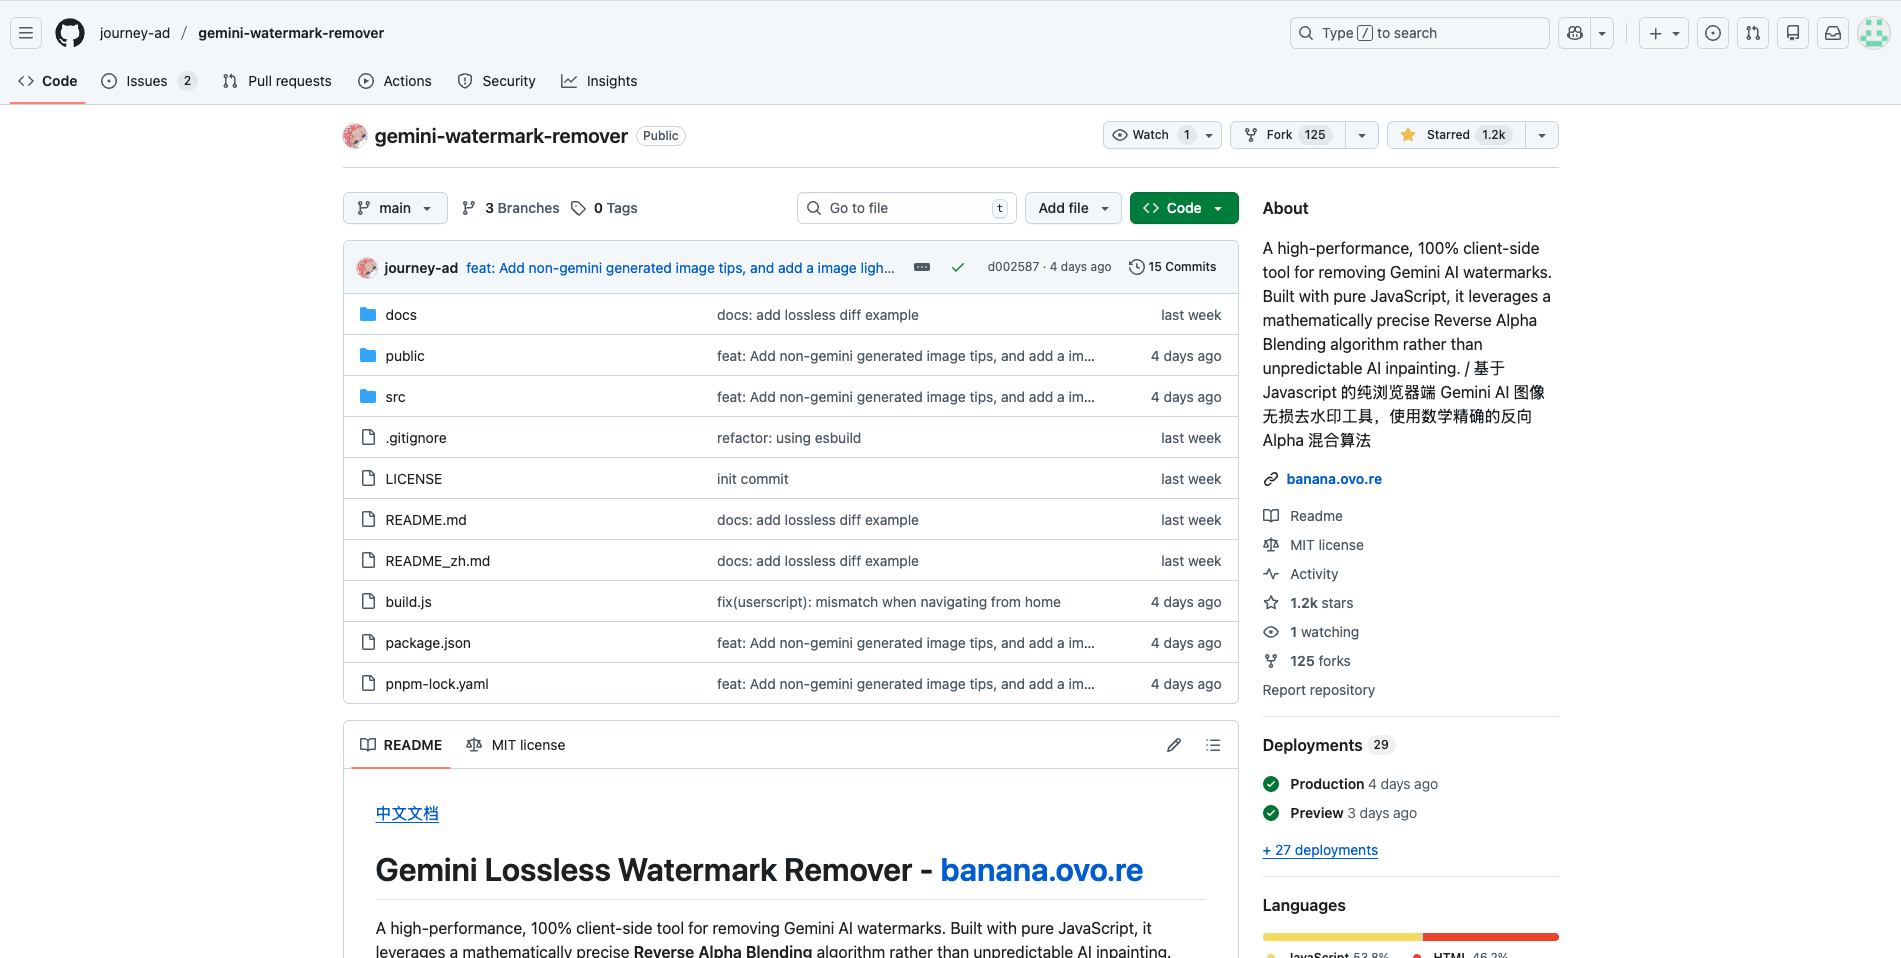Go to GitHub homepage via Octocat logo
This screenshot has width=1901, height=958.
click(x=70, y=33)
